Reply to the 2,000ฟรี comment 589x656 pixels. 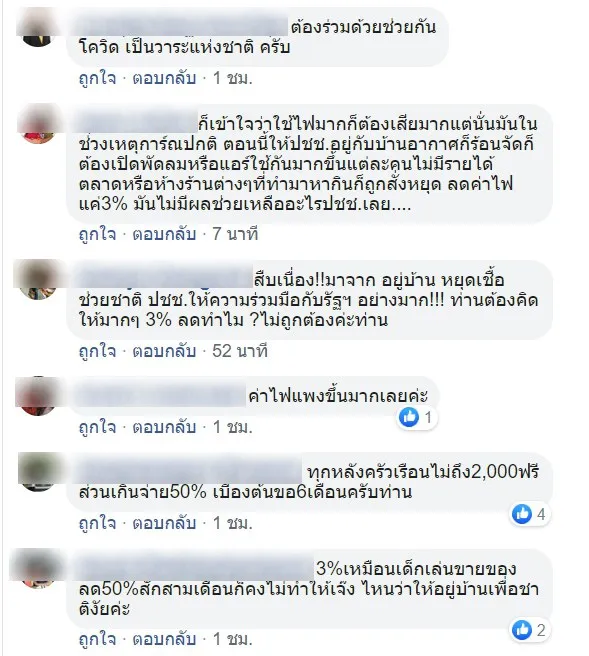(164, 523)
